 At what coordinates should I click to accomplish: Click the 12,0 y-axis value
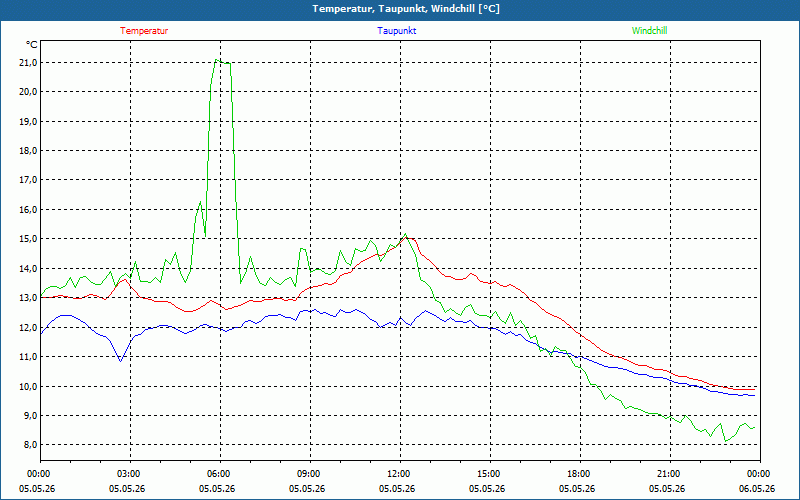click(29, 328)
